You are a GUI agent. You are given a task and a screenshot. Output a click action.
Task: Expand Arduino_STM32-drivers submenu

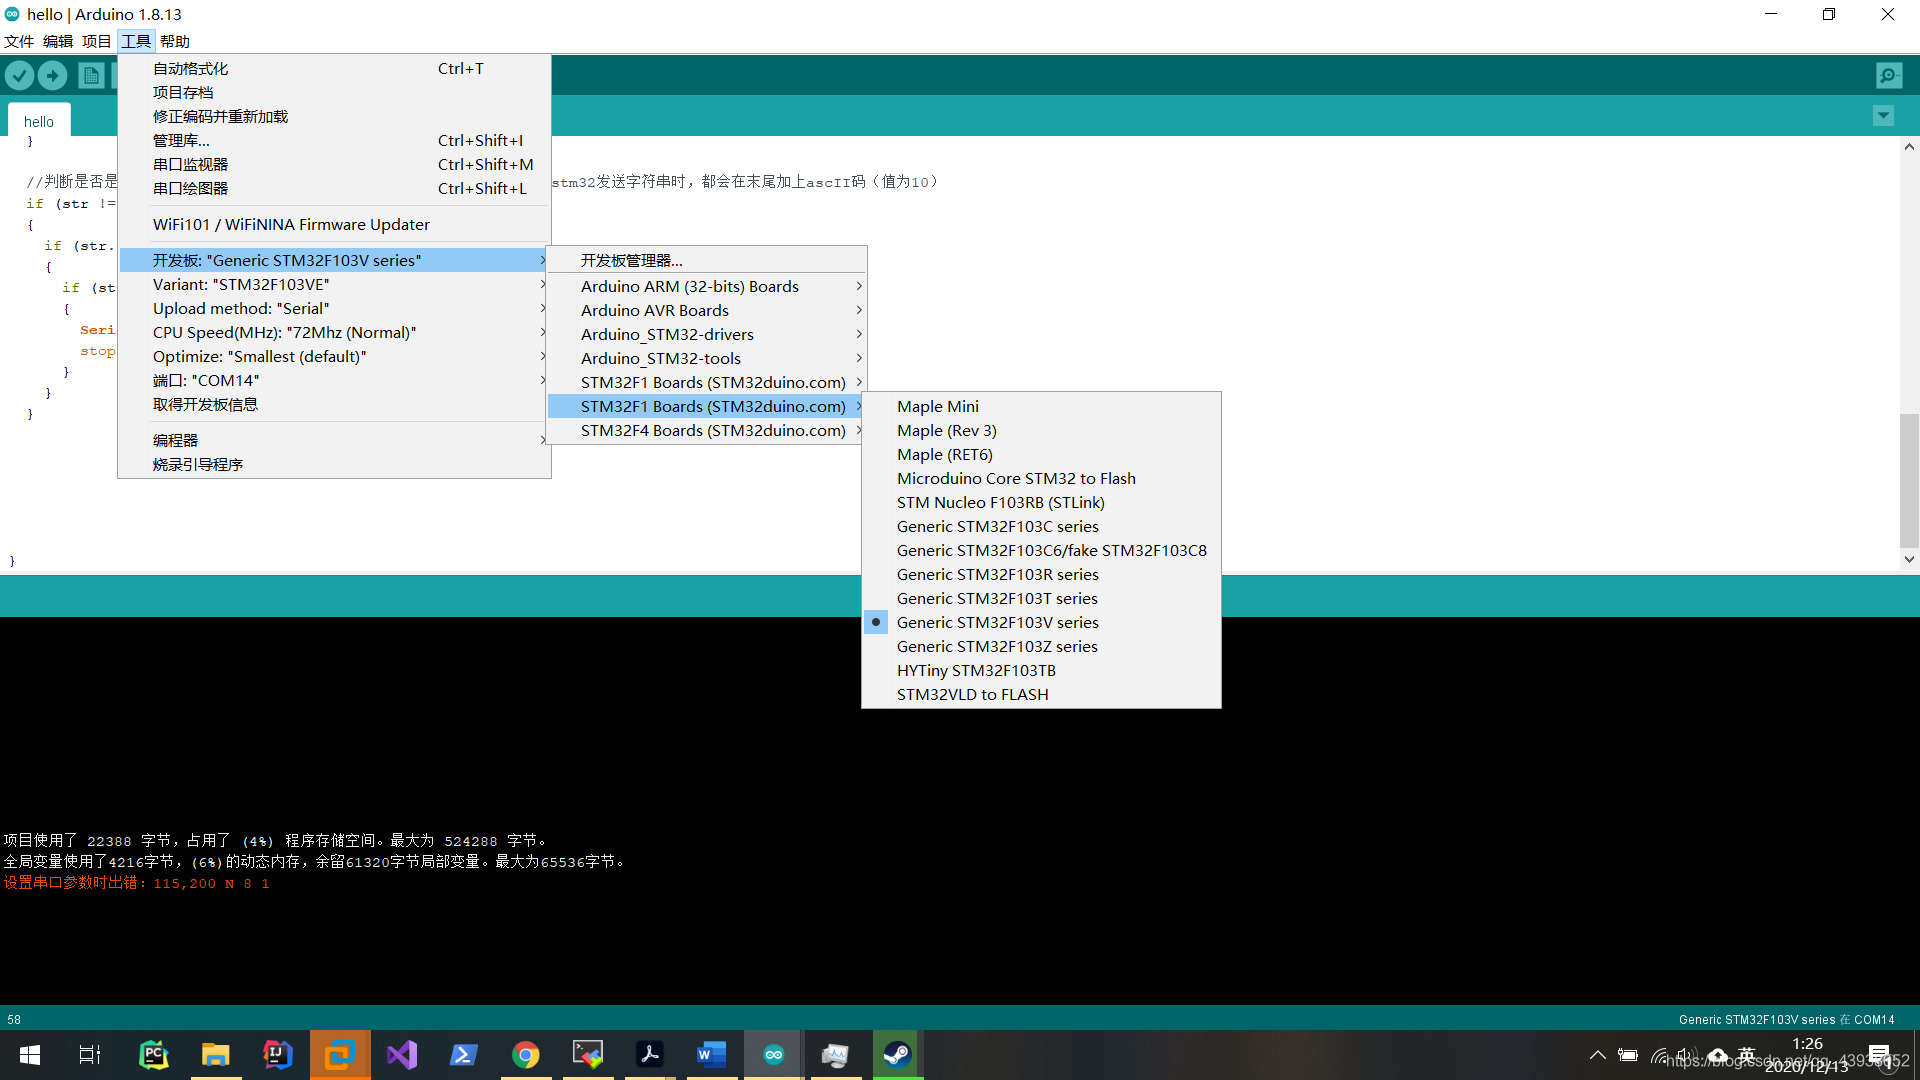pos(706,334)
